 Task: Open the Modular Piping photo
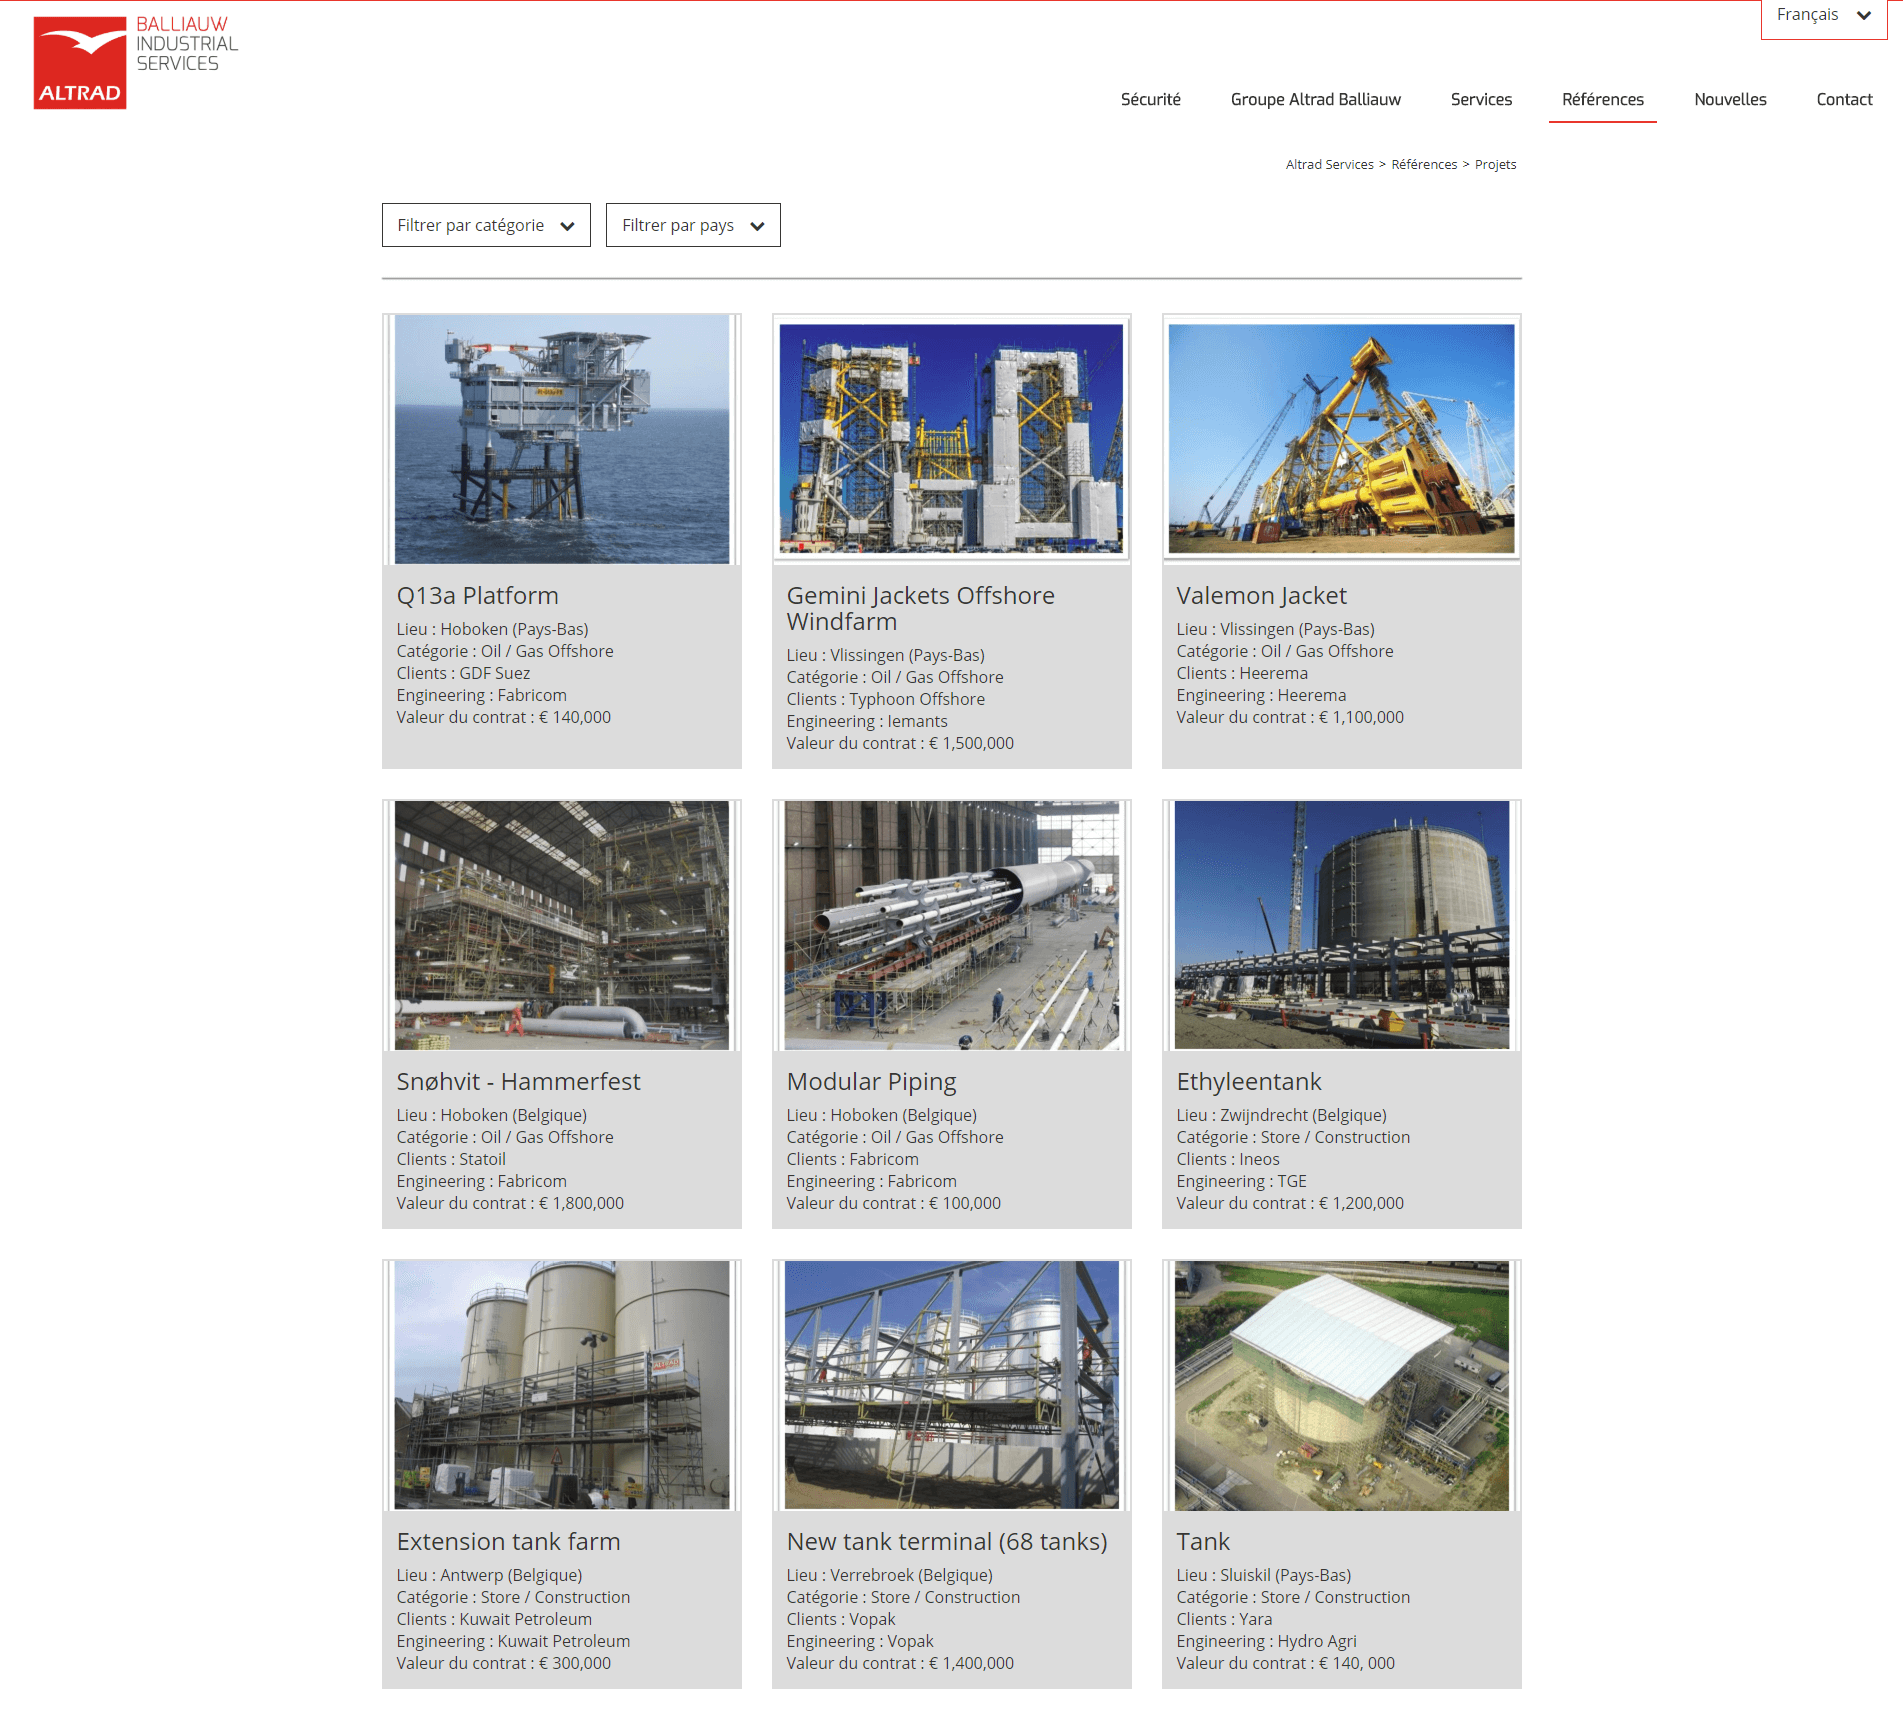[x=951, y=925]
